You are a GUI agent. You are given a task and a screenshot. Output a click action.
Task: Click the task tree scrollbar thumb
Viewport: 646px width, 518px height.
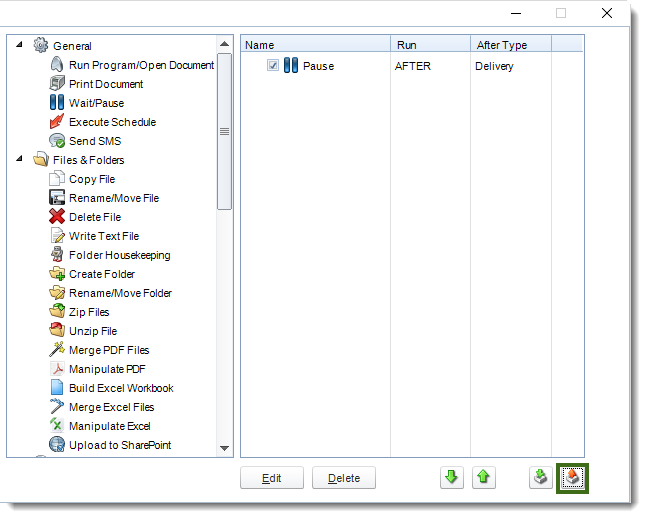pos(225,131)
